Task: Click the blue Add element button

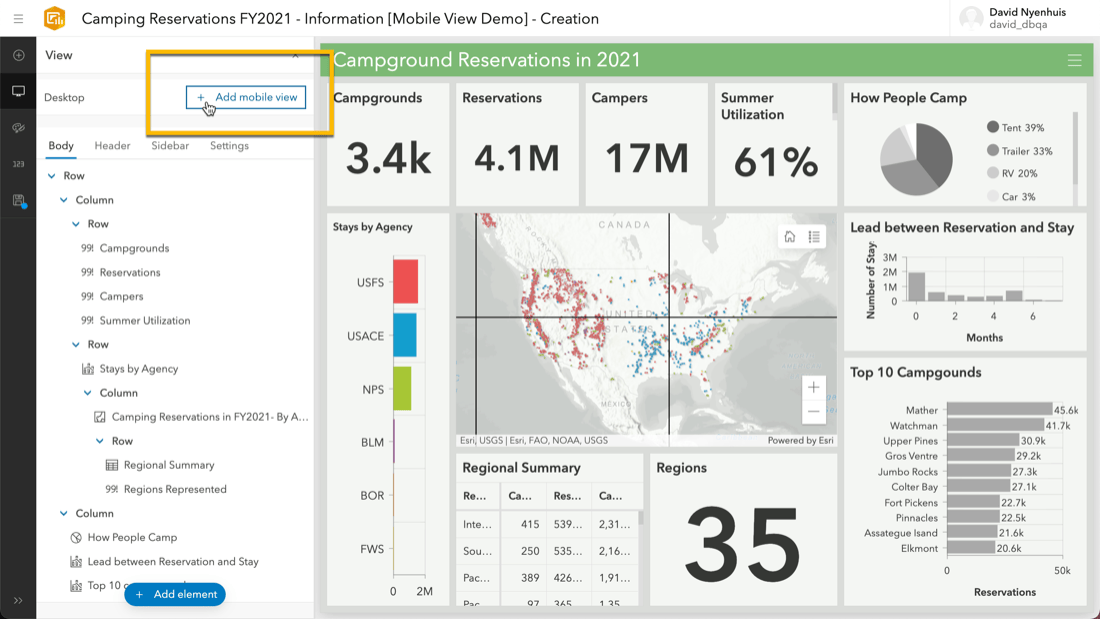Action: (175, 594)
